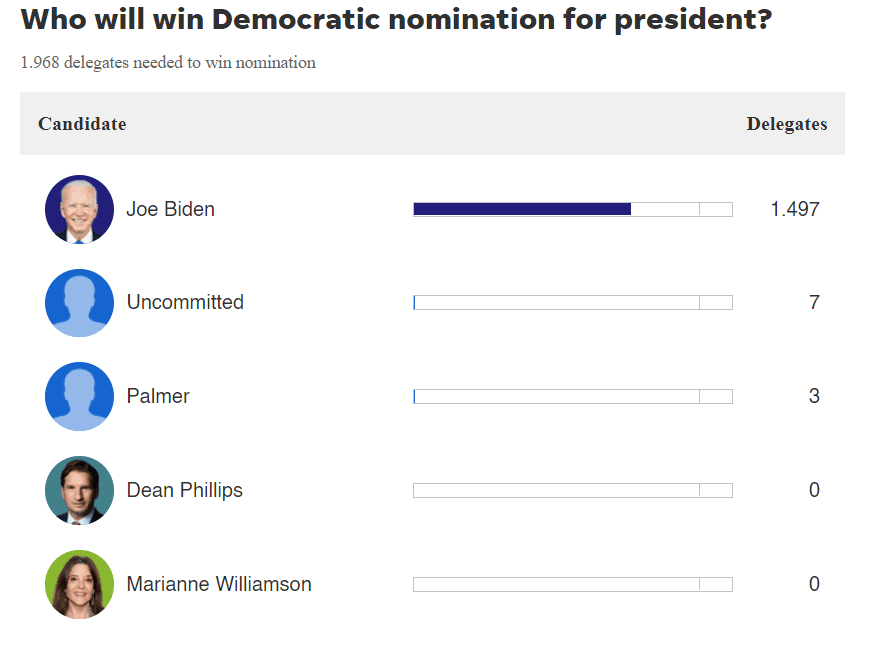
Task: Click Joe Biden's portrait photo
Action: click(79, 209)
